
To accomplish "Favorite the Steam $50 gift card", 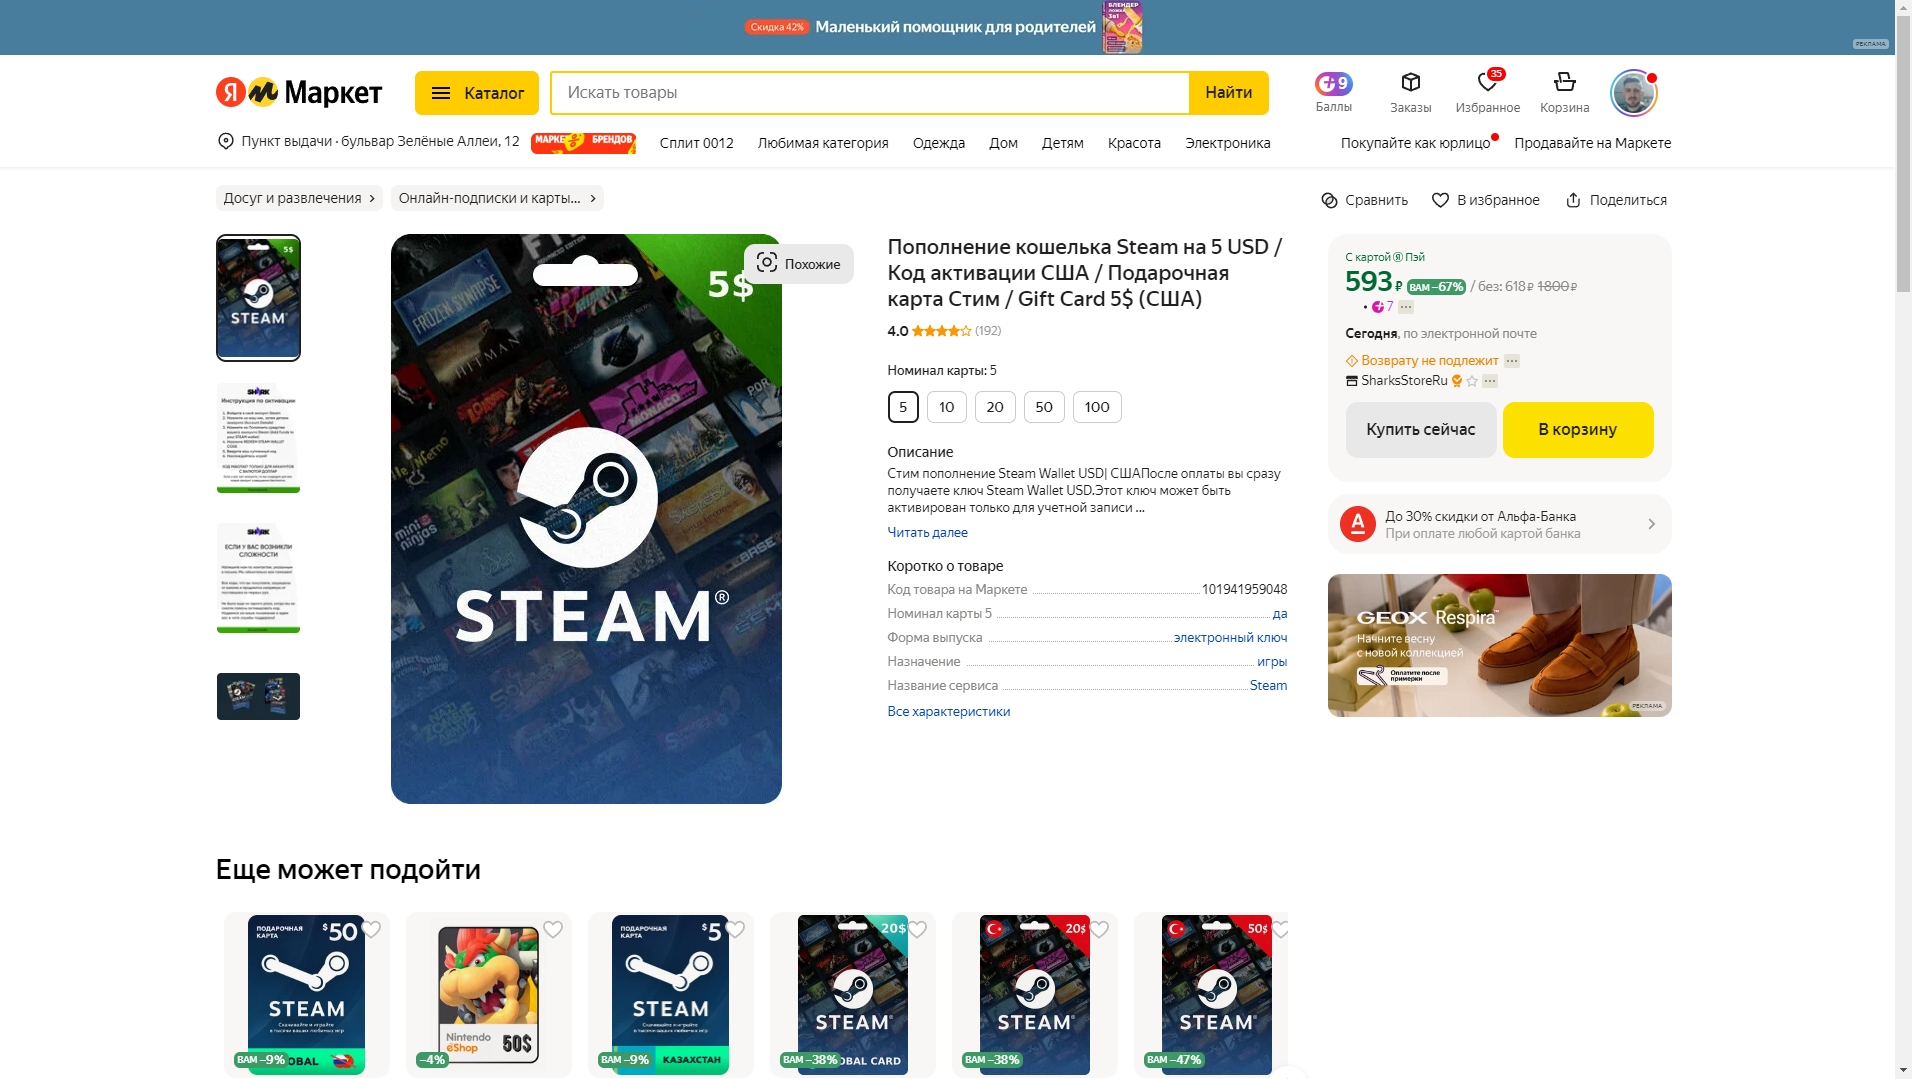I will [371, 929].
